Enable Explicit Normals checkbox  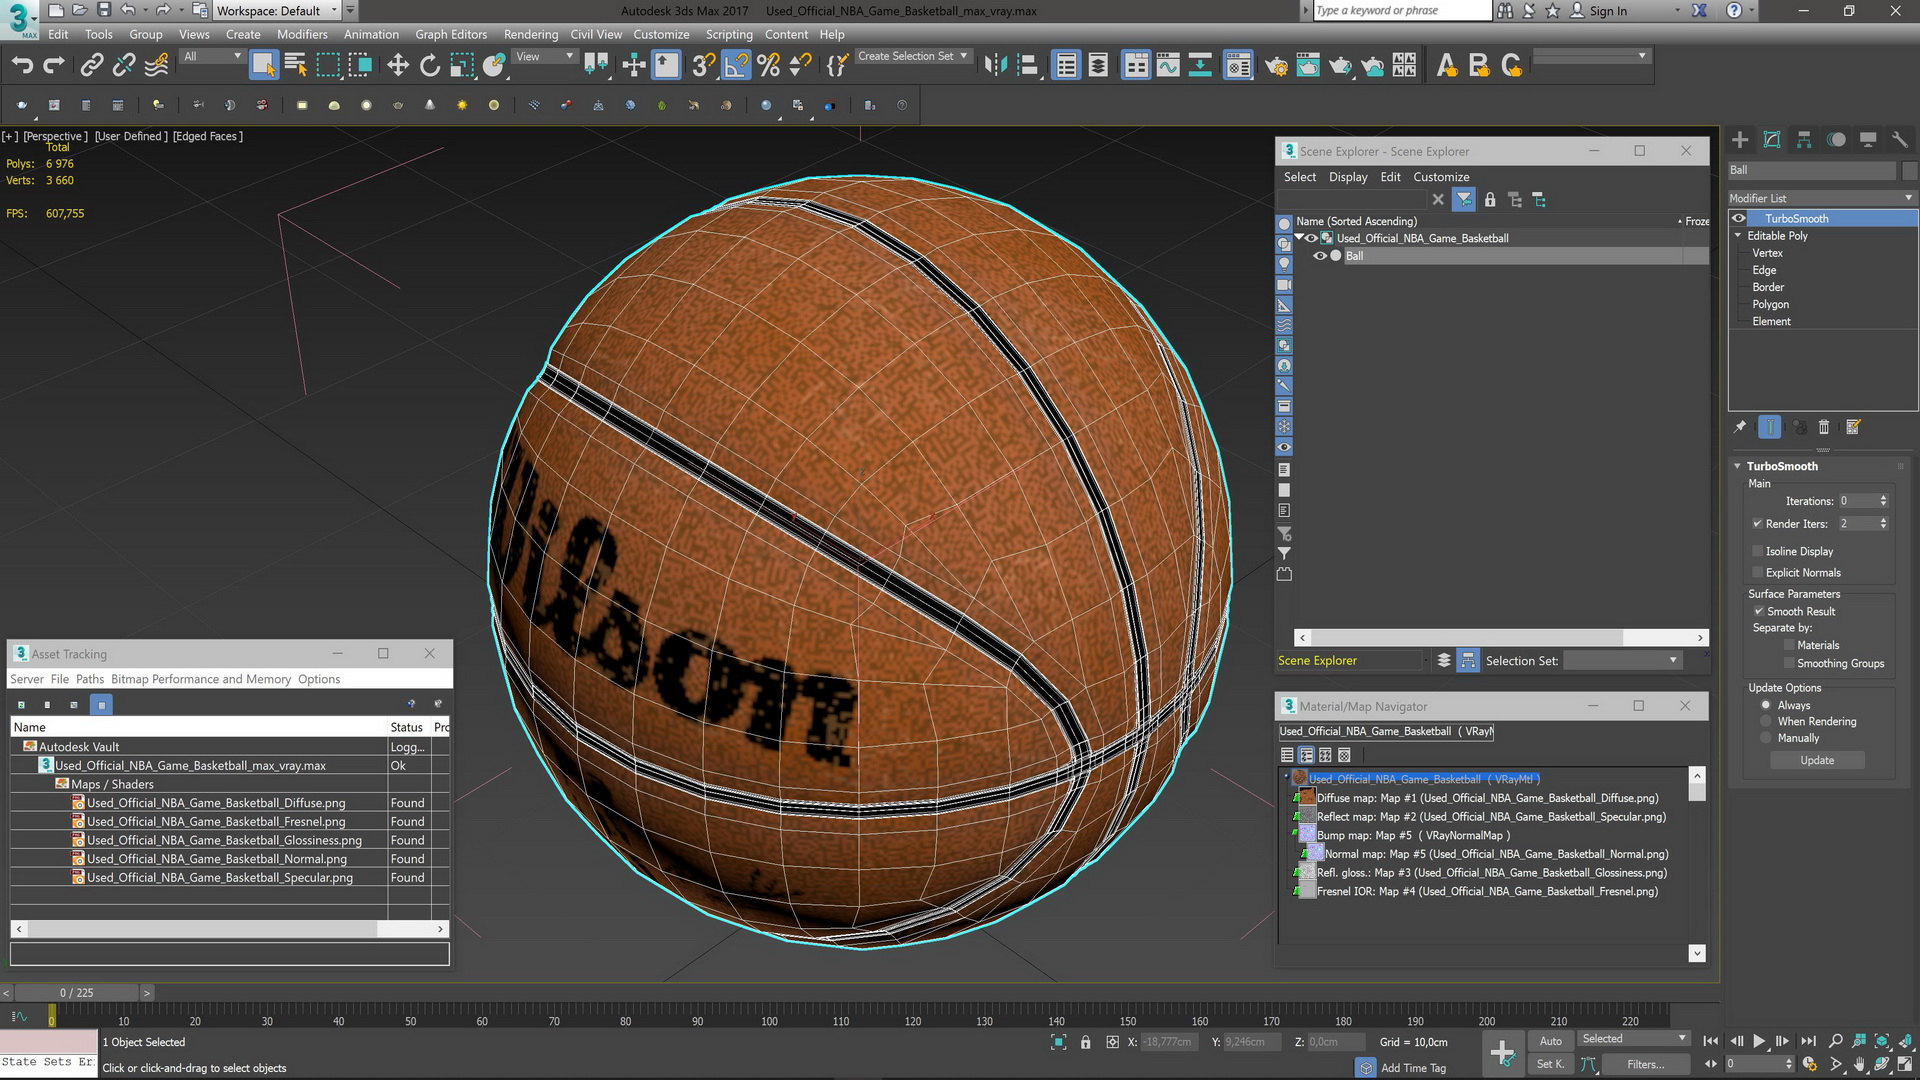[x=1757, y=573]
